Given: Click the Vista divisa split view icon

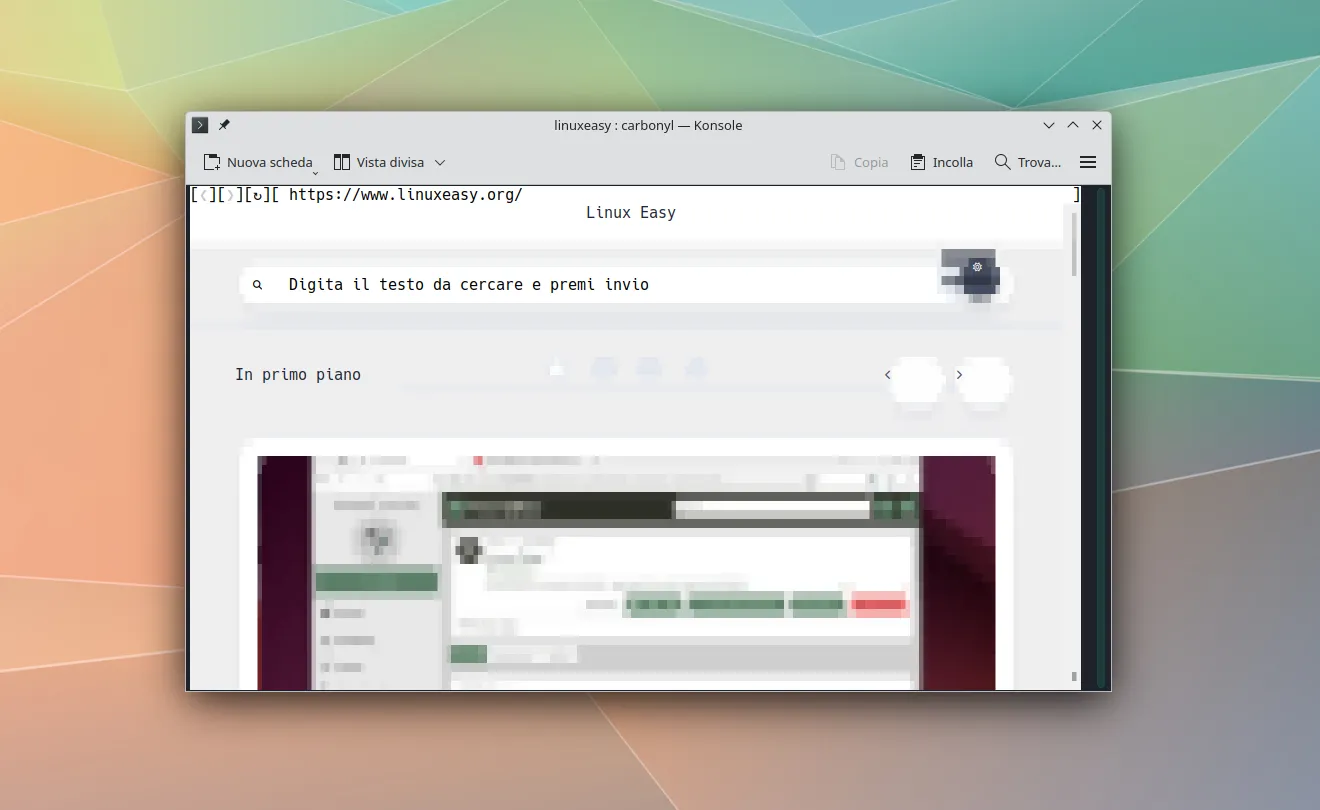Looking at the screenshot, I should tap(342, 162).
